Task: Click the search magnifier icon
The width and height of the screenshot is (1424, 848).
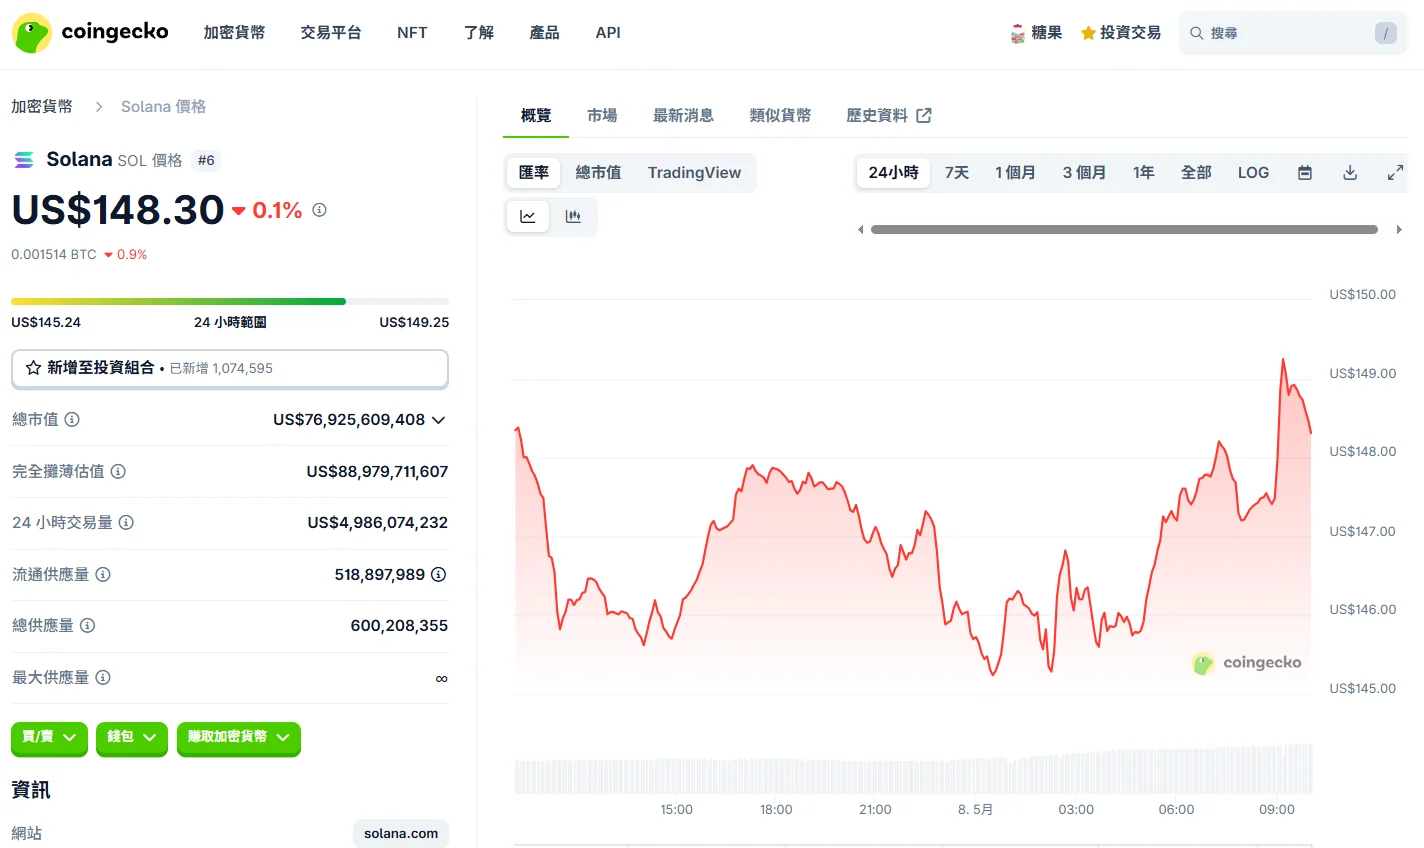Action: pos(1196,33)
